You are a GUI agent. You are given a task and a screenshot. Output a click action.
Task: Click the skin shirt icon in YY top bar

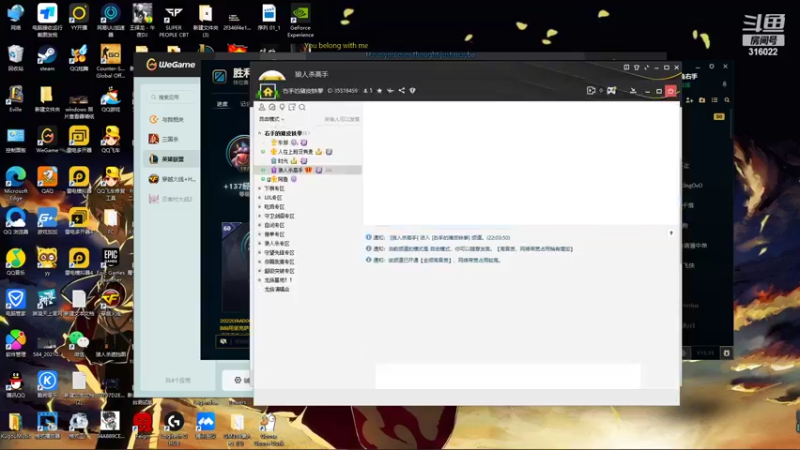(x=636, y=67)
